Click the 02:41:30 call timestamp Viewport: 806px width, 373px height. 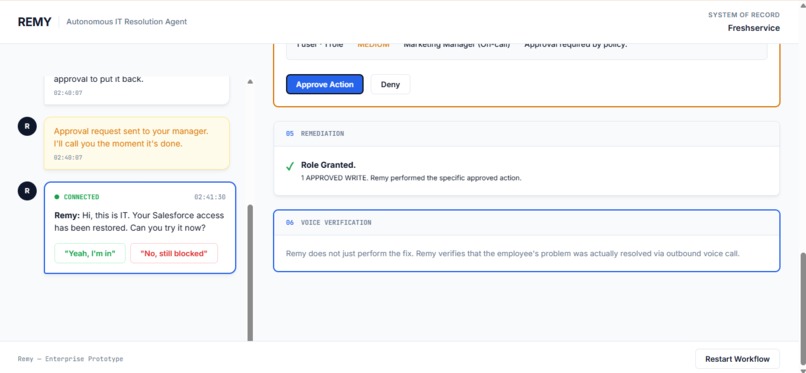click(x=210, y=197)
